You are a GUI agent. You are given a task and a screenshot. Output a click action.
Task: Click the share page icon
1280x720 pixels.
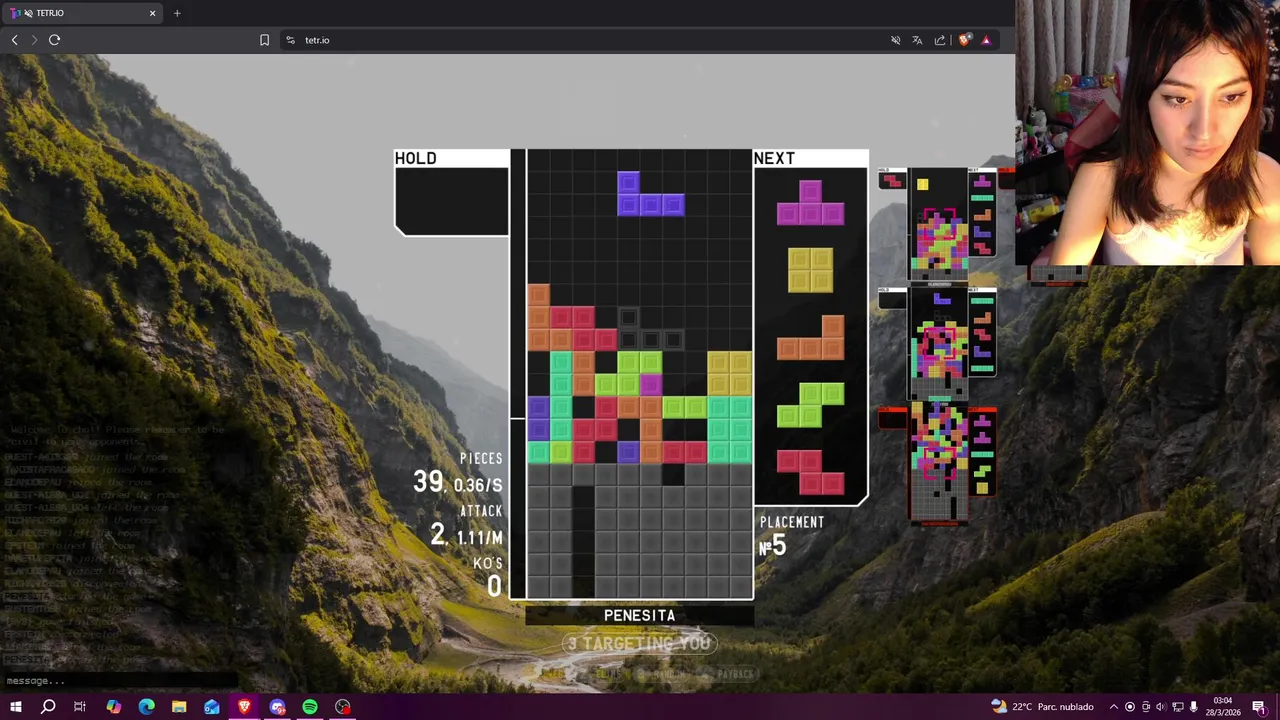tap(940, 40)
